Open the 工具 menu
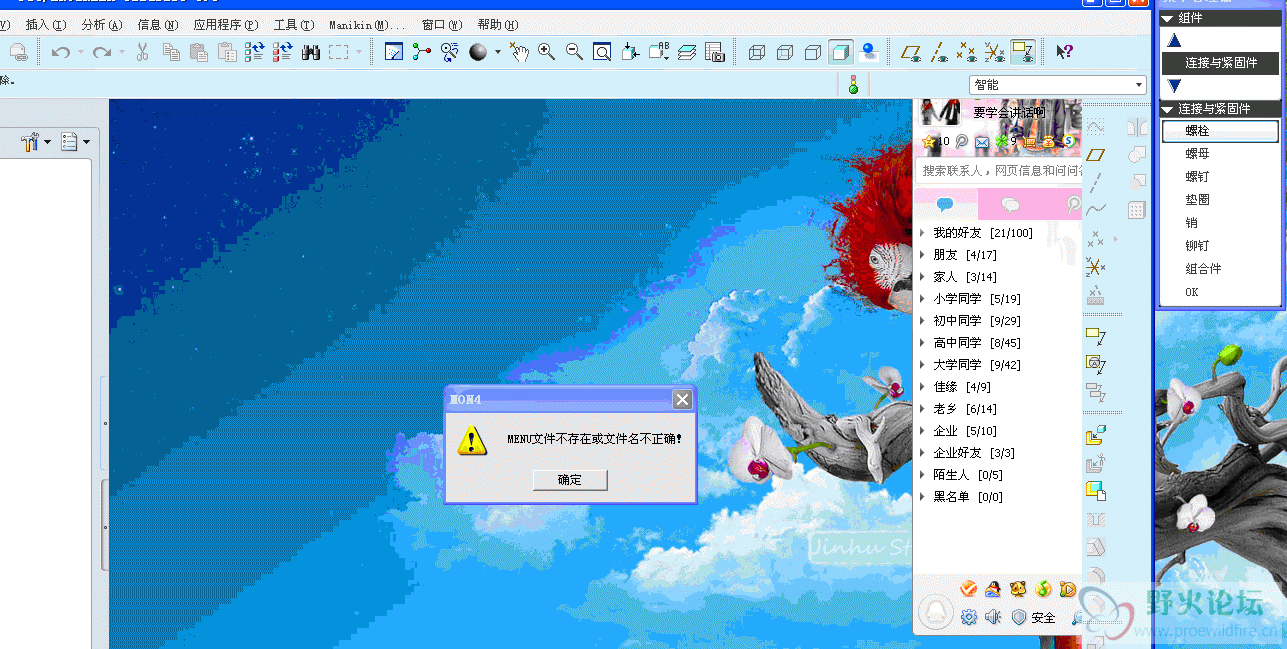1287x649 pixels. coord(293,24)
